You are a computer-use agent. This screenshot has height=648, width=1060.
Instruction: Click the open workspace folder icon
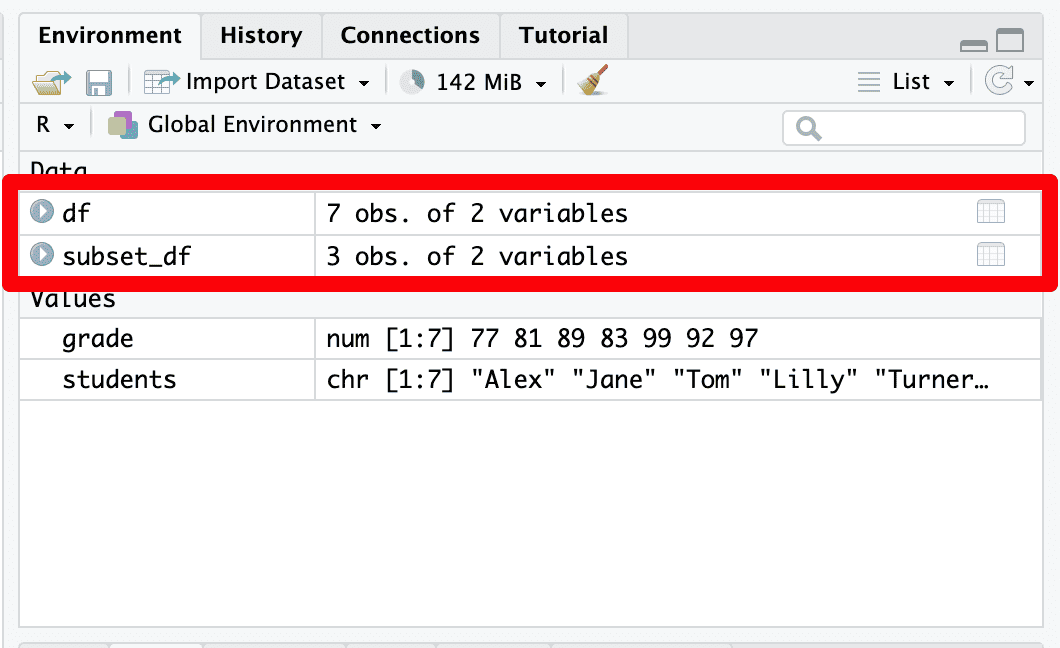52,82
